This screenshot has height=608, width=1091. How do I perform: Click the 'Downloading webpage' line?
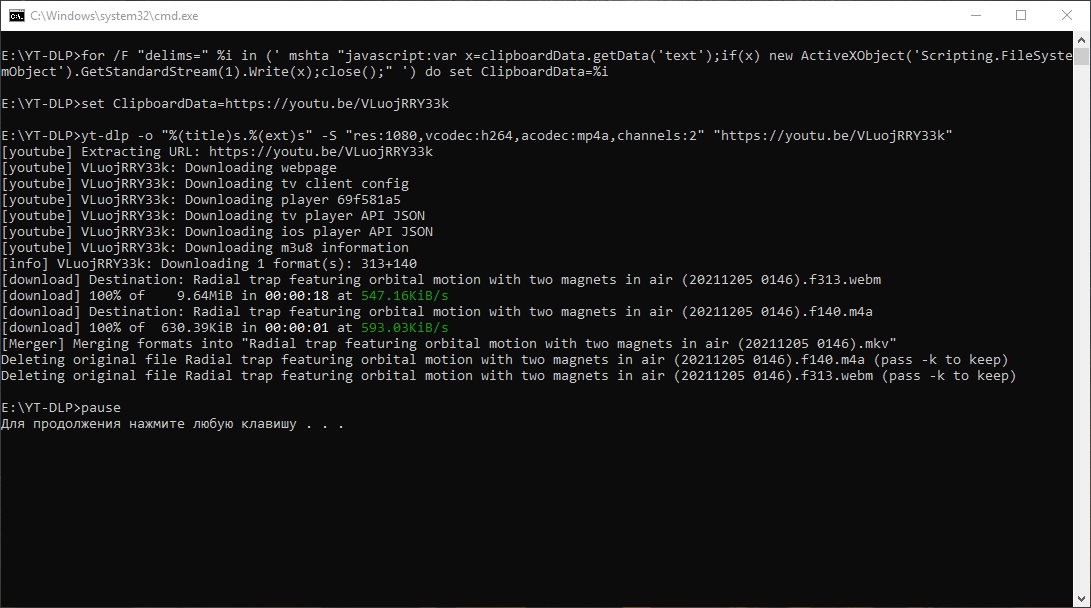pos(169,168)
